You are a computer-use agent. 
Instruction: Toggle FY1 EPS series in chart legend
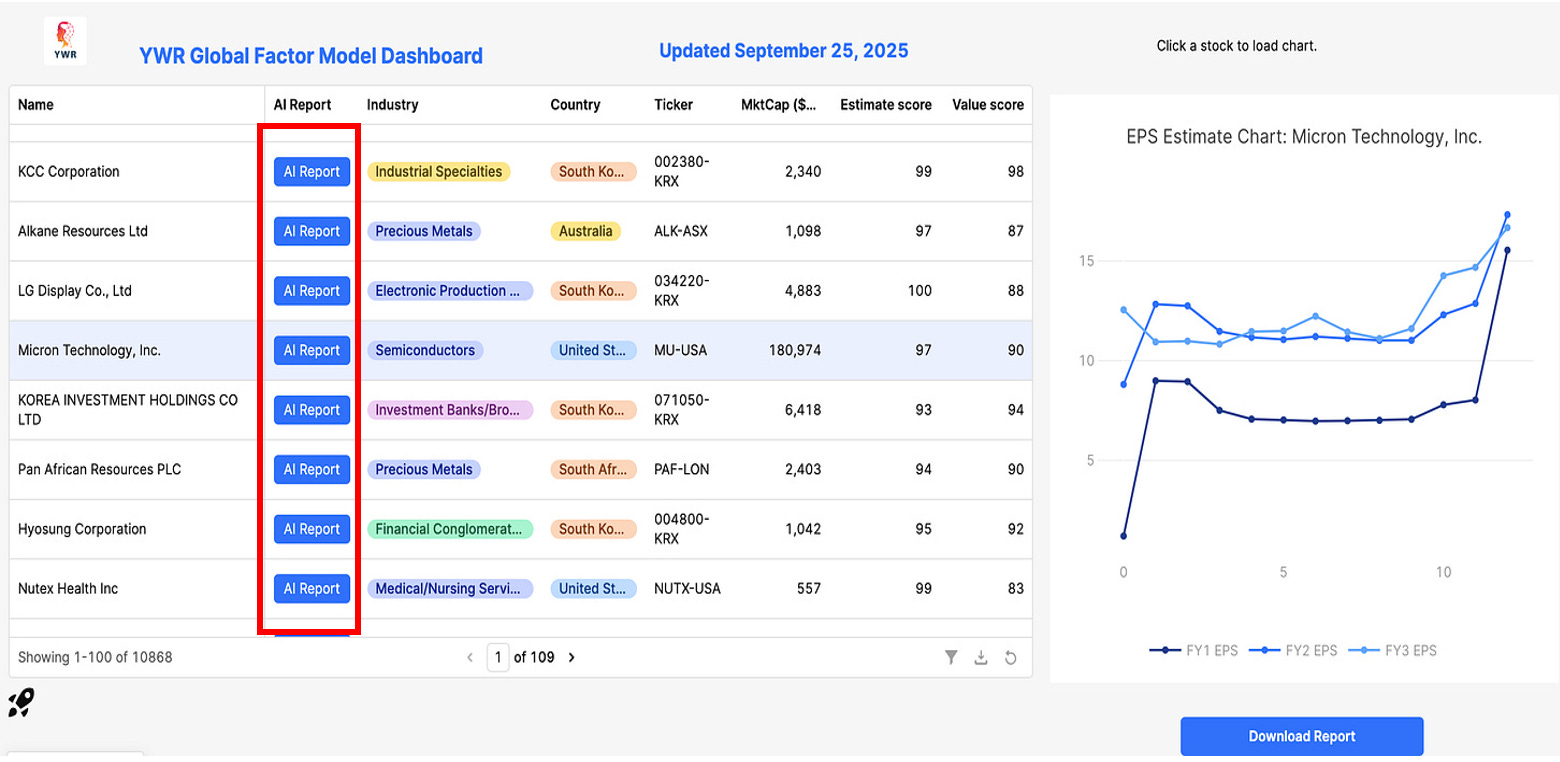(x=1193, y=650)
